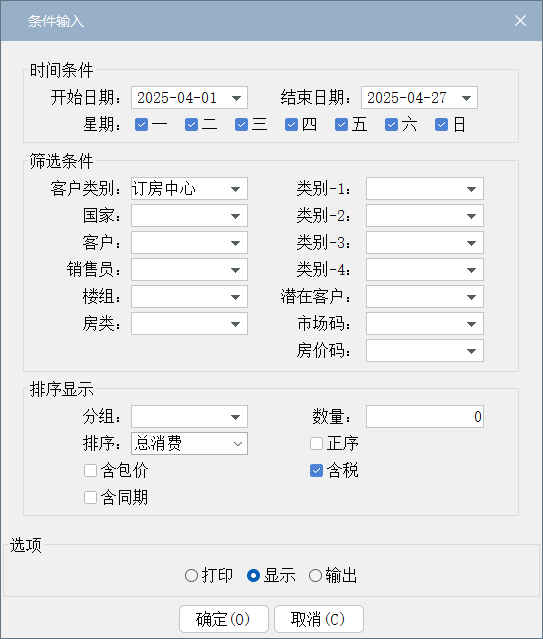Click the 确定(O) button
The width and height of the screenshot is (543, 639).
pos(223,619)
